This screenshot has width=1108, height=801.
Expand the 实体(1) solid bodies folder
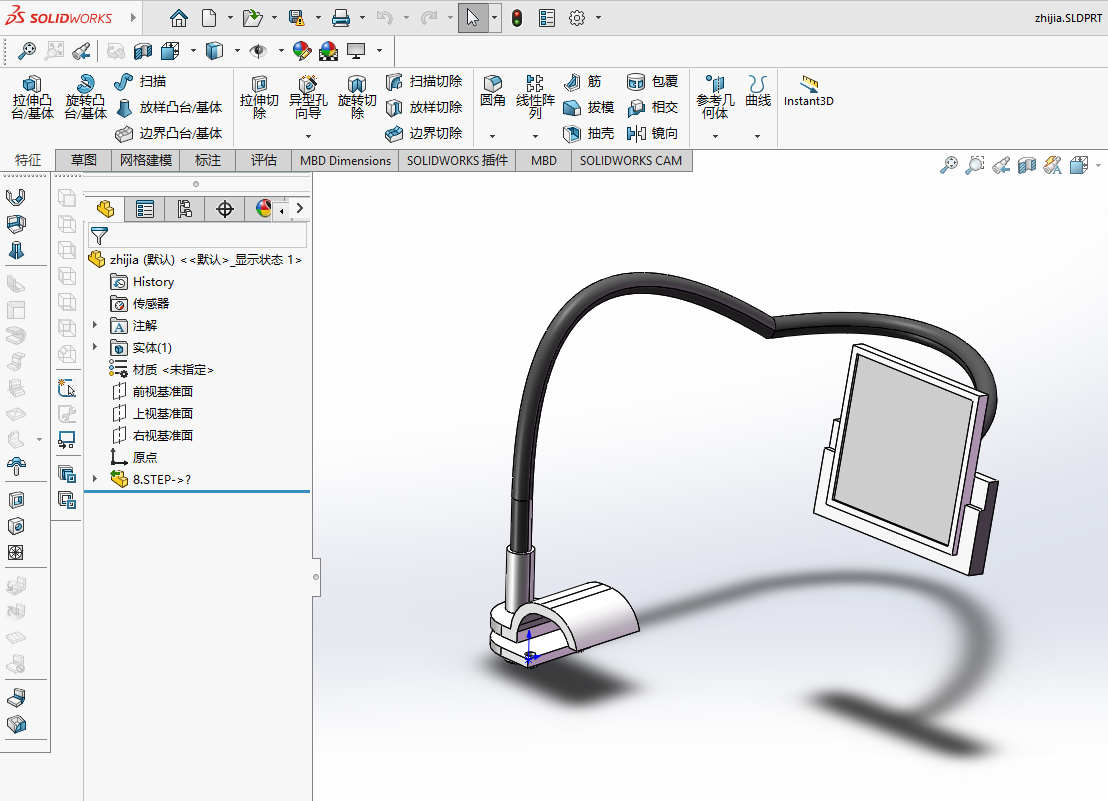click(x=95, y=347)
